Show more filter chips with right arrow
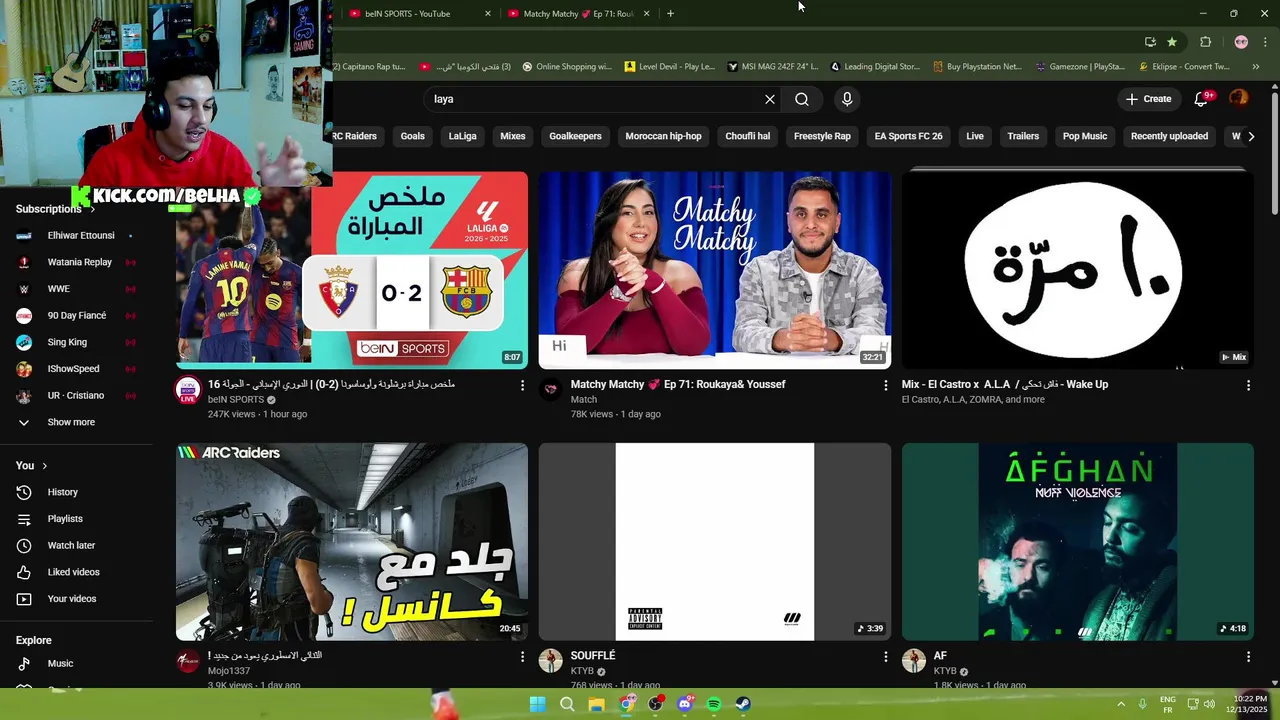Image resolution: width=1280 pixels, height=720 pixels. pos(1251,136)
